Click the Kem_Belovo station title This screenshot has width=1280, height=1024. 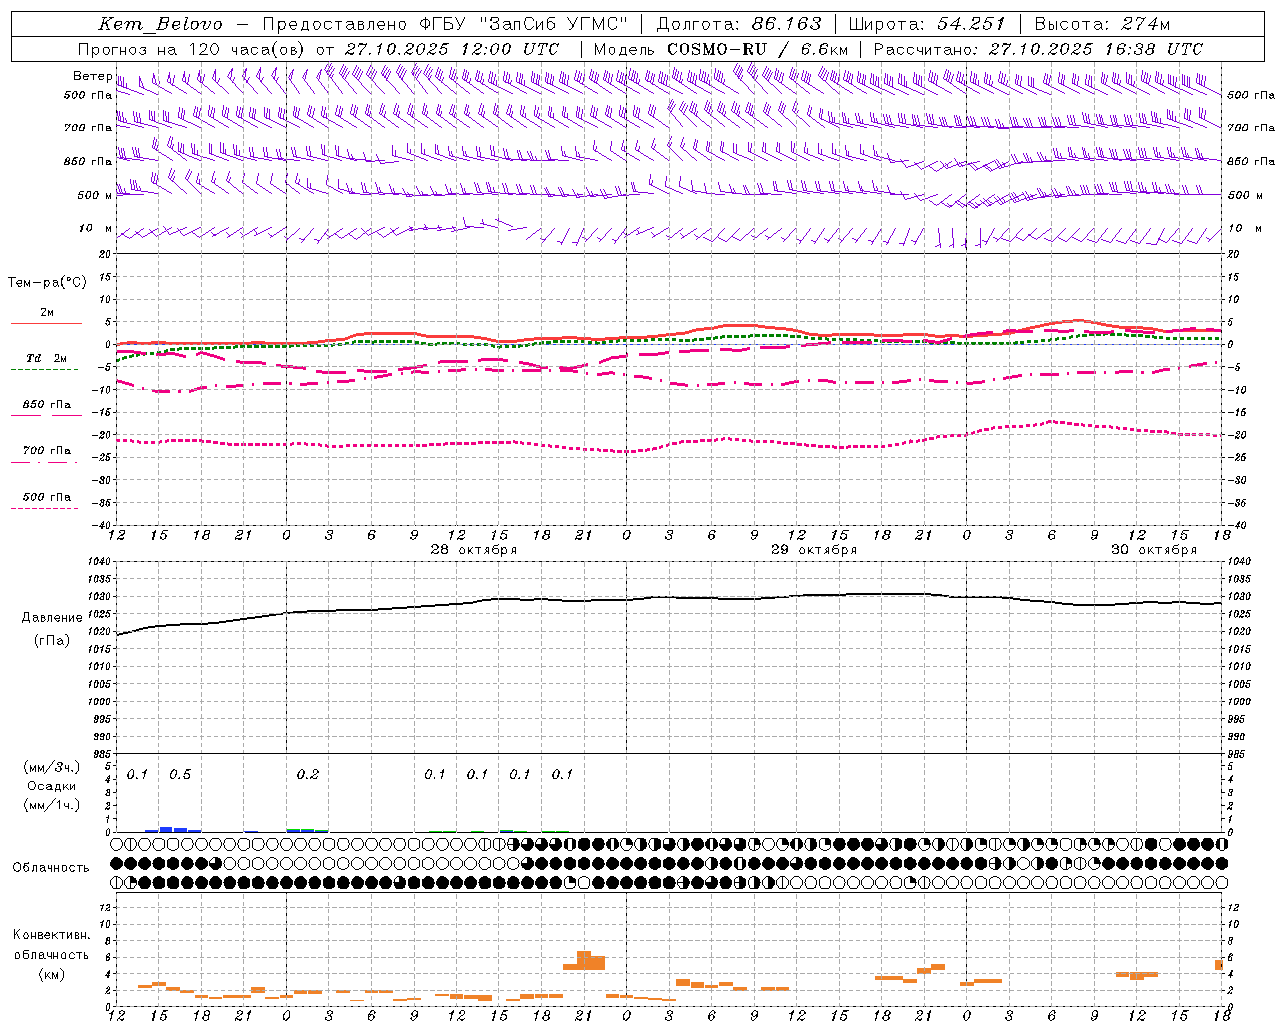pos(160,24)
